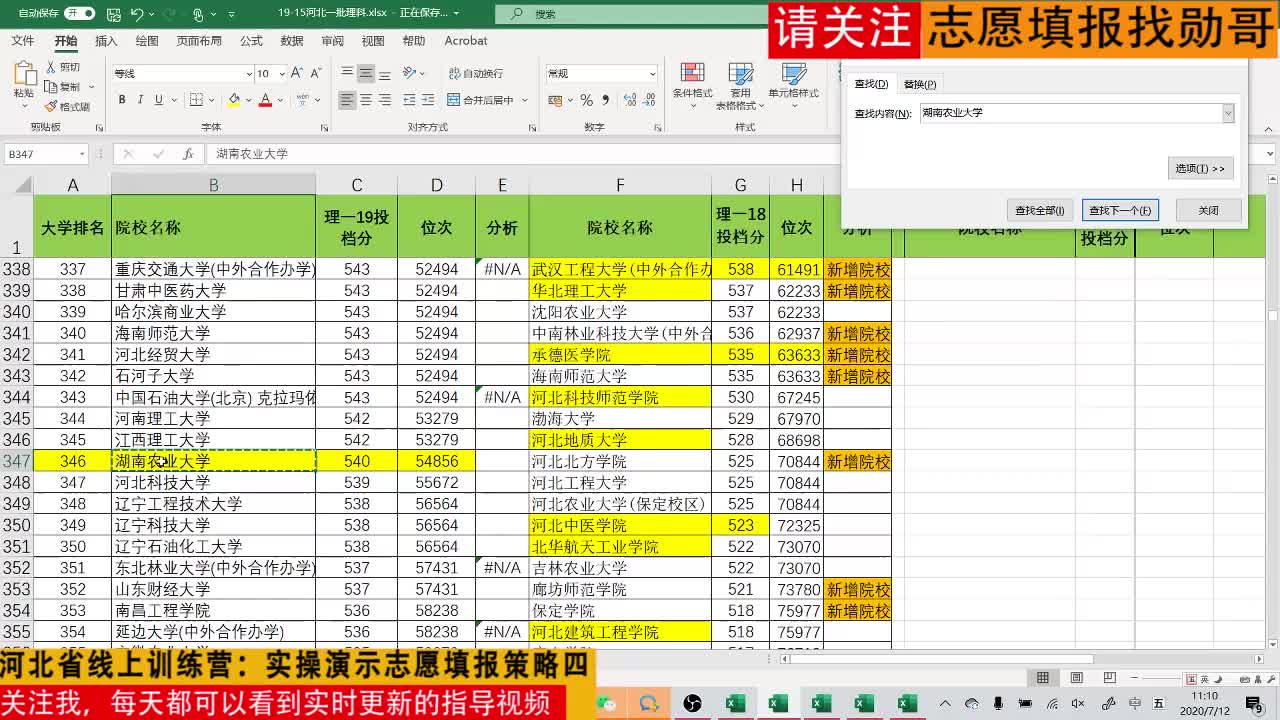1280x720 pixels.
Task: Click the Orientation text angle icon
Action: [409, 73]
